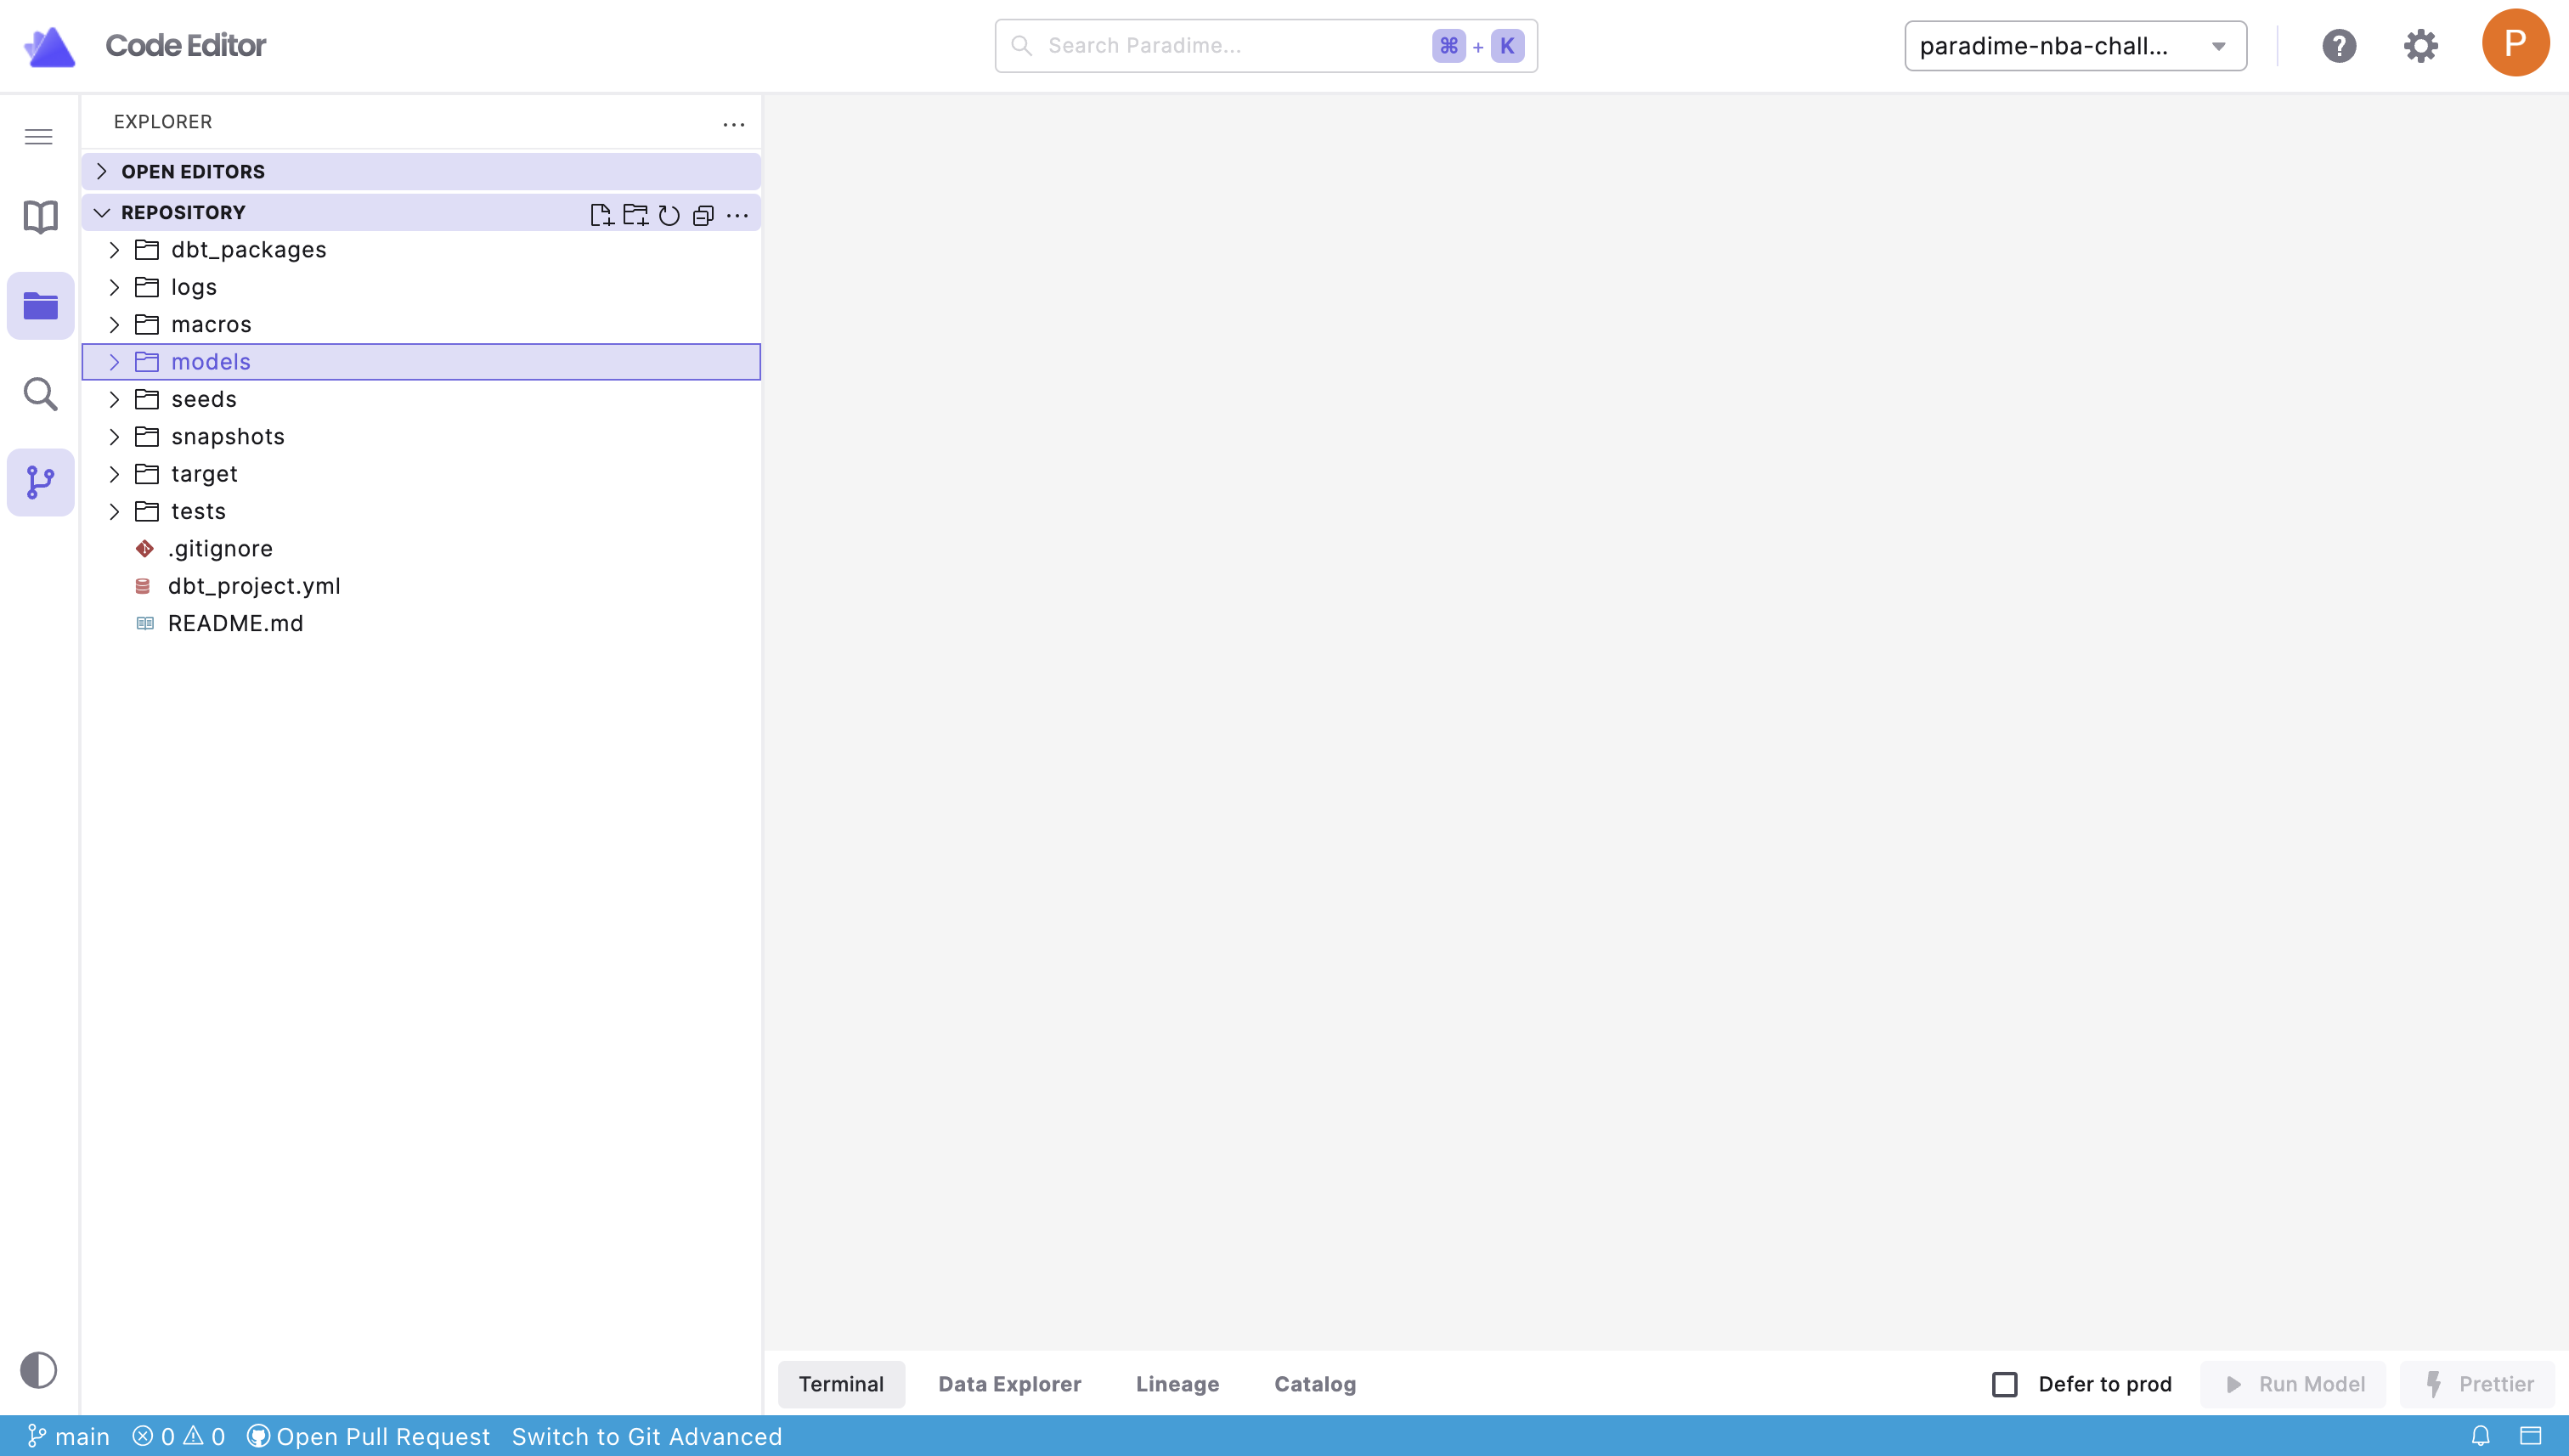Switch to the Lineage tab
This screenshot has height=1456, width=2569.
1177,1384
